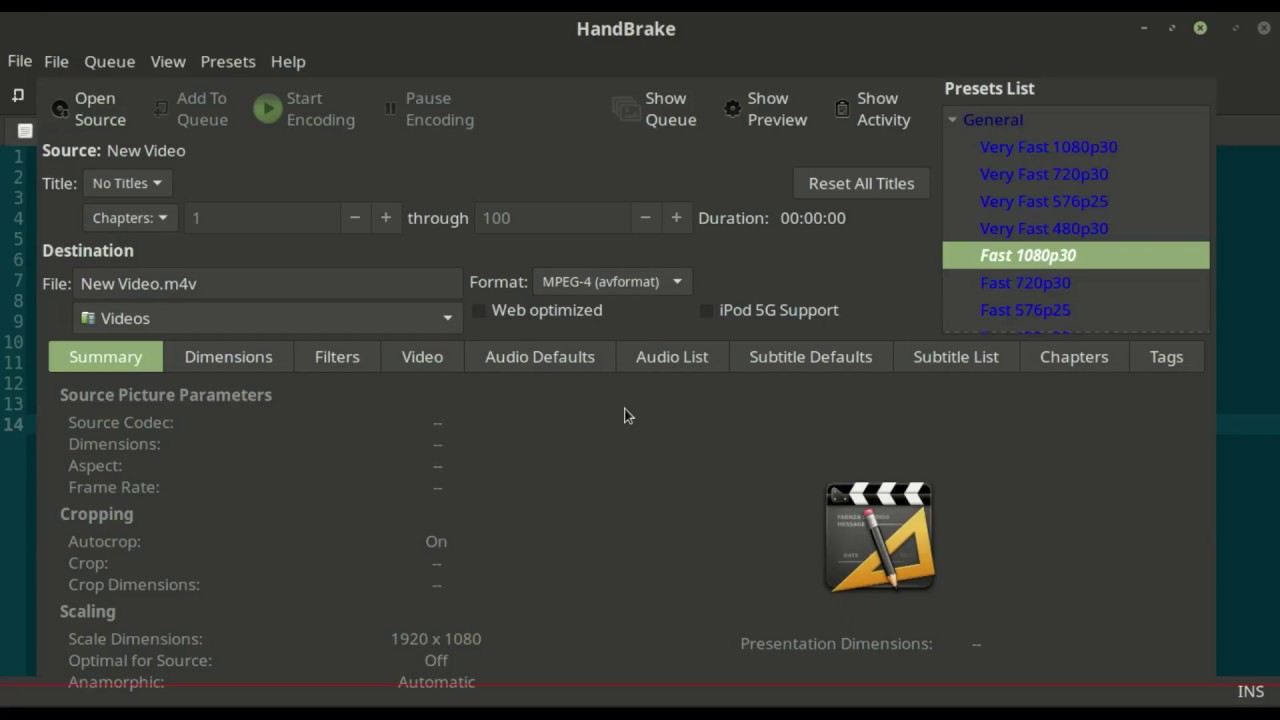
Task: Decrease the end chapter value 100
Action: (x=645, y=218)
